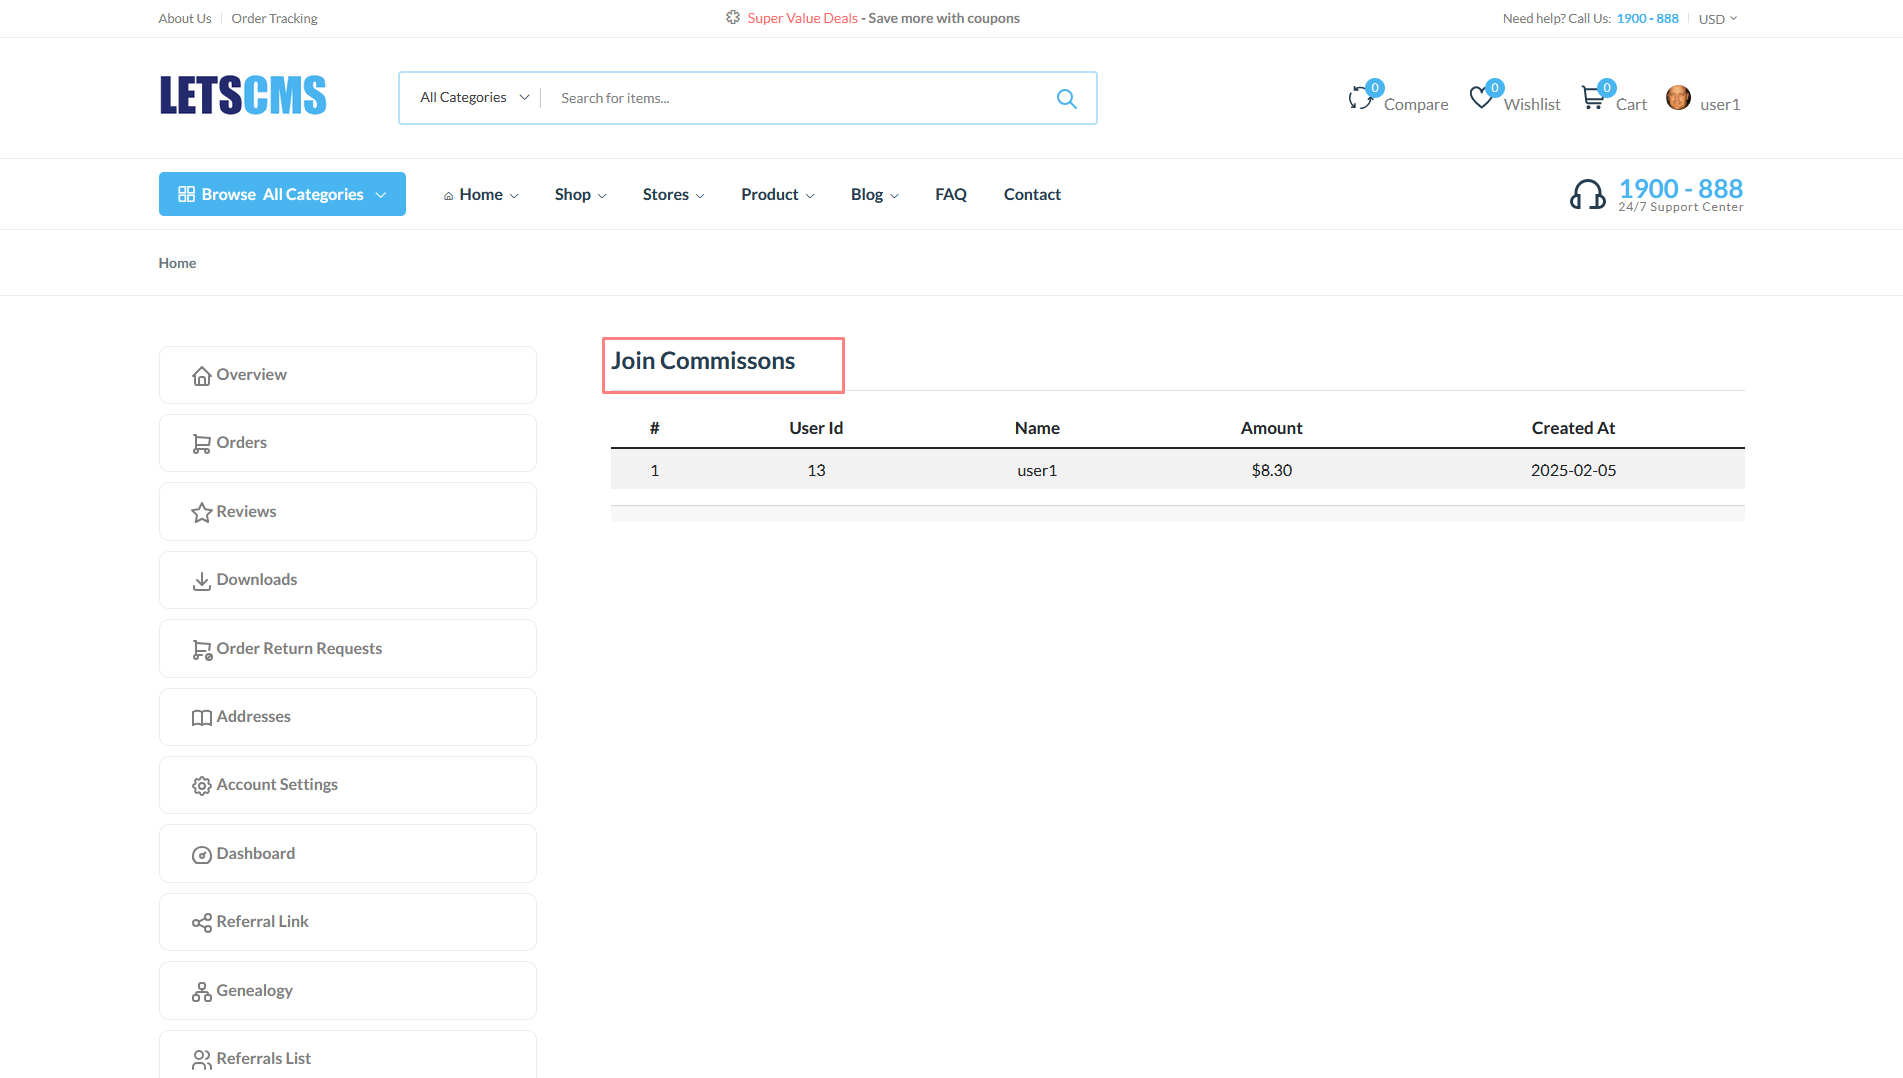1903x1078 pixels.
Task: Click the LETSCMS logo
Action: tap(243, 96)
